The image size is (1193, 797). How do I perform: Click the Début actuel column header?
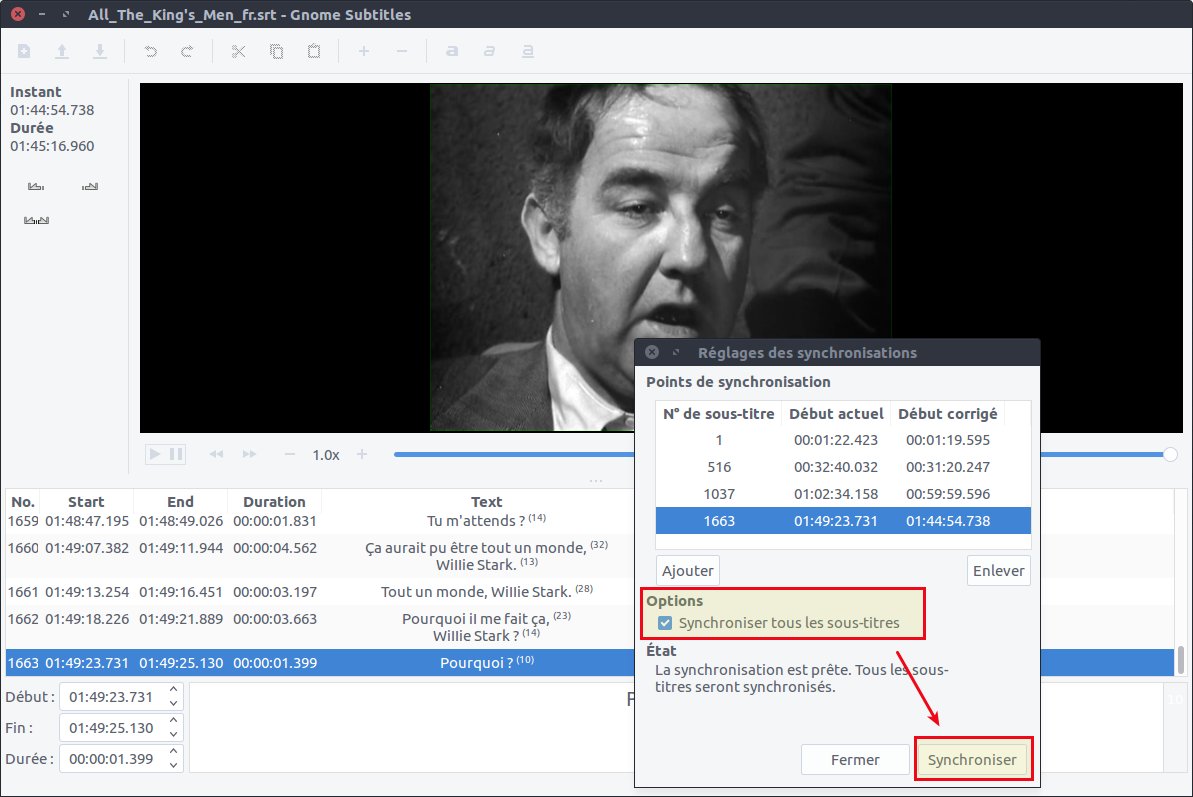[836, 414]
